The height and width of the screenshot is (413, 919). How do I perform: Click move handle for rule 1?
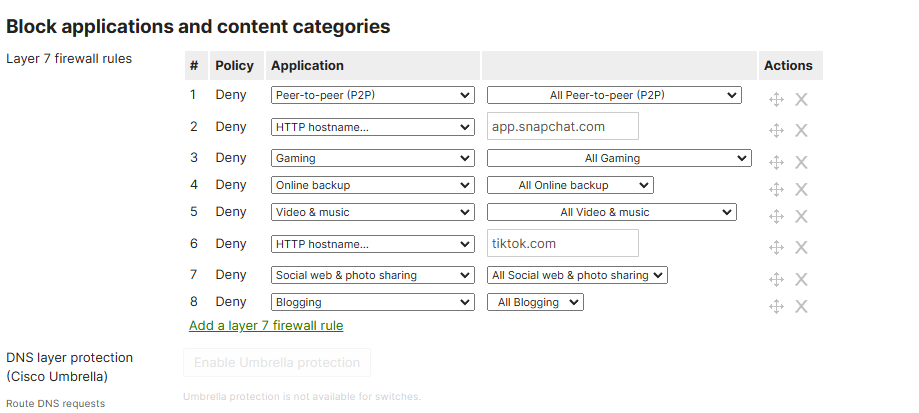[x=776, y=99]
